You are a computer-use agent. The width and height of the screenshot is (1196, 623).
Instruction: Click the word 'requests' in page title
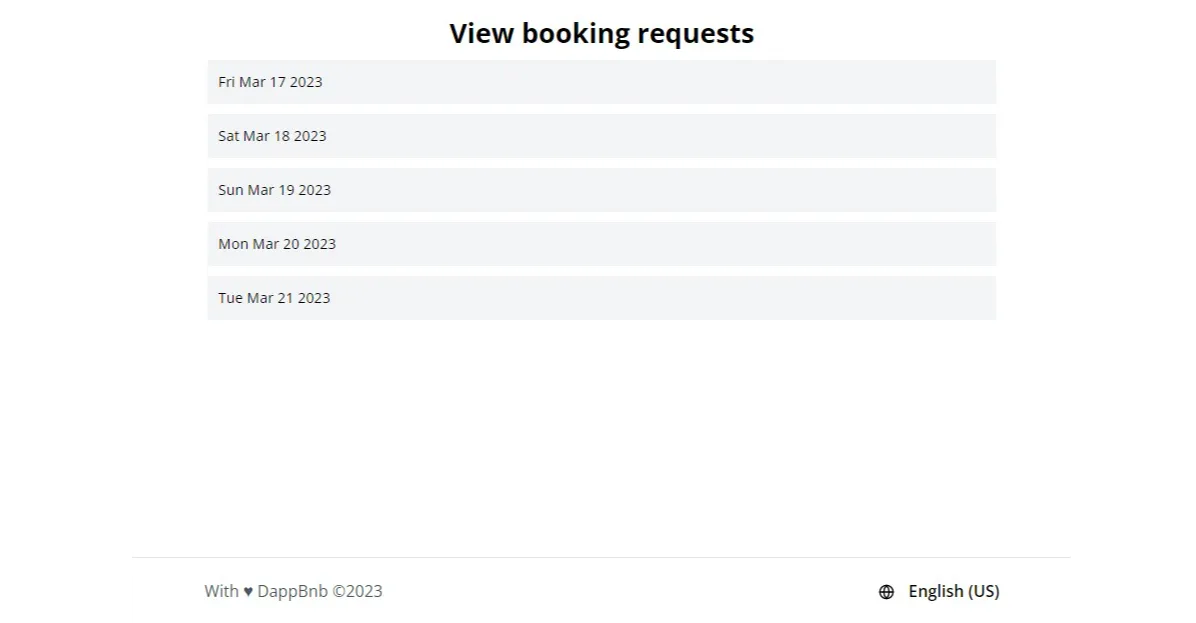click(695, 34)
